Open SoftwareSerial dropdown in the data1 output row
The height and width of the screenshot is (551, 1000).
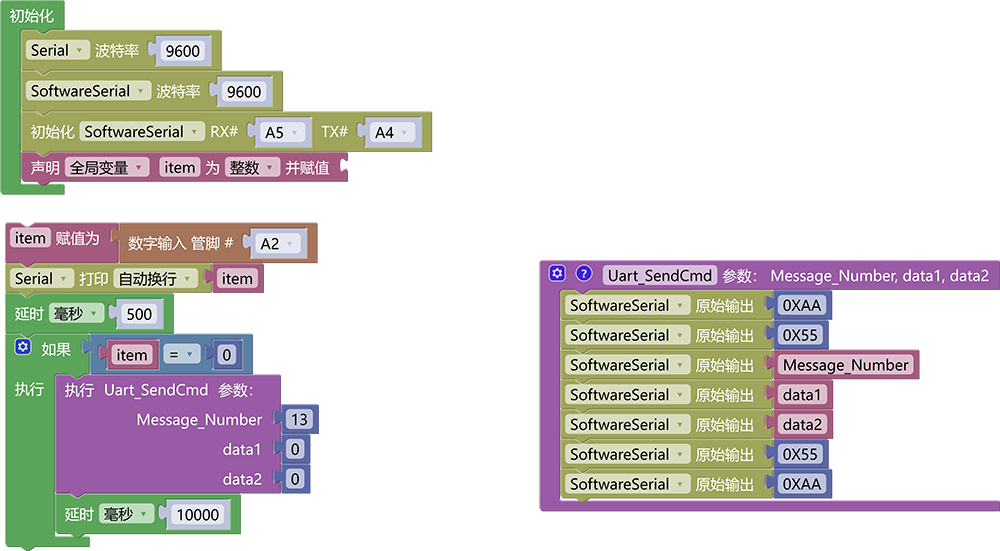click(x=628, y=395)
